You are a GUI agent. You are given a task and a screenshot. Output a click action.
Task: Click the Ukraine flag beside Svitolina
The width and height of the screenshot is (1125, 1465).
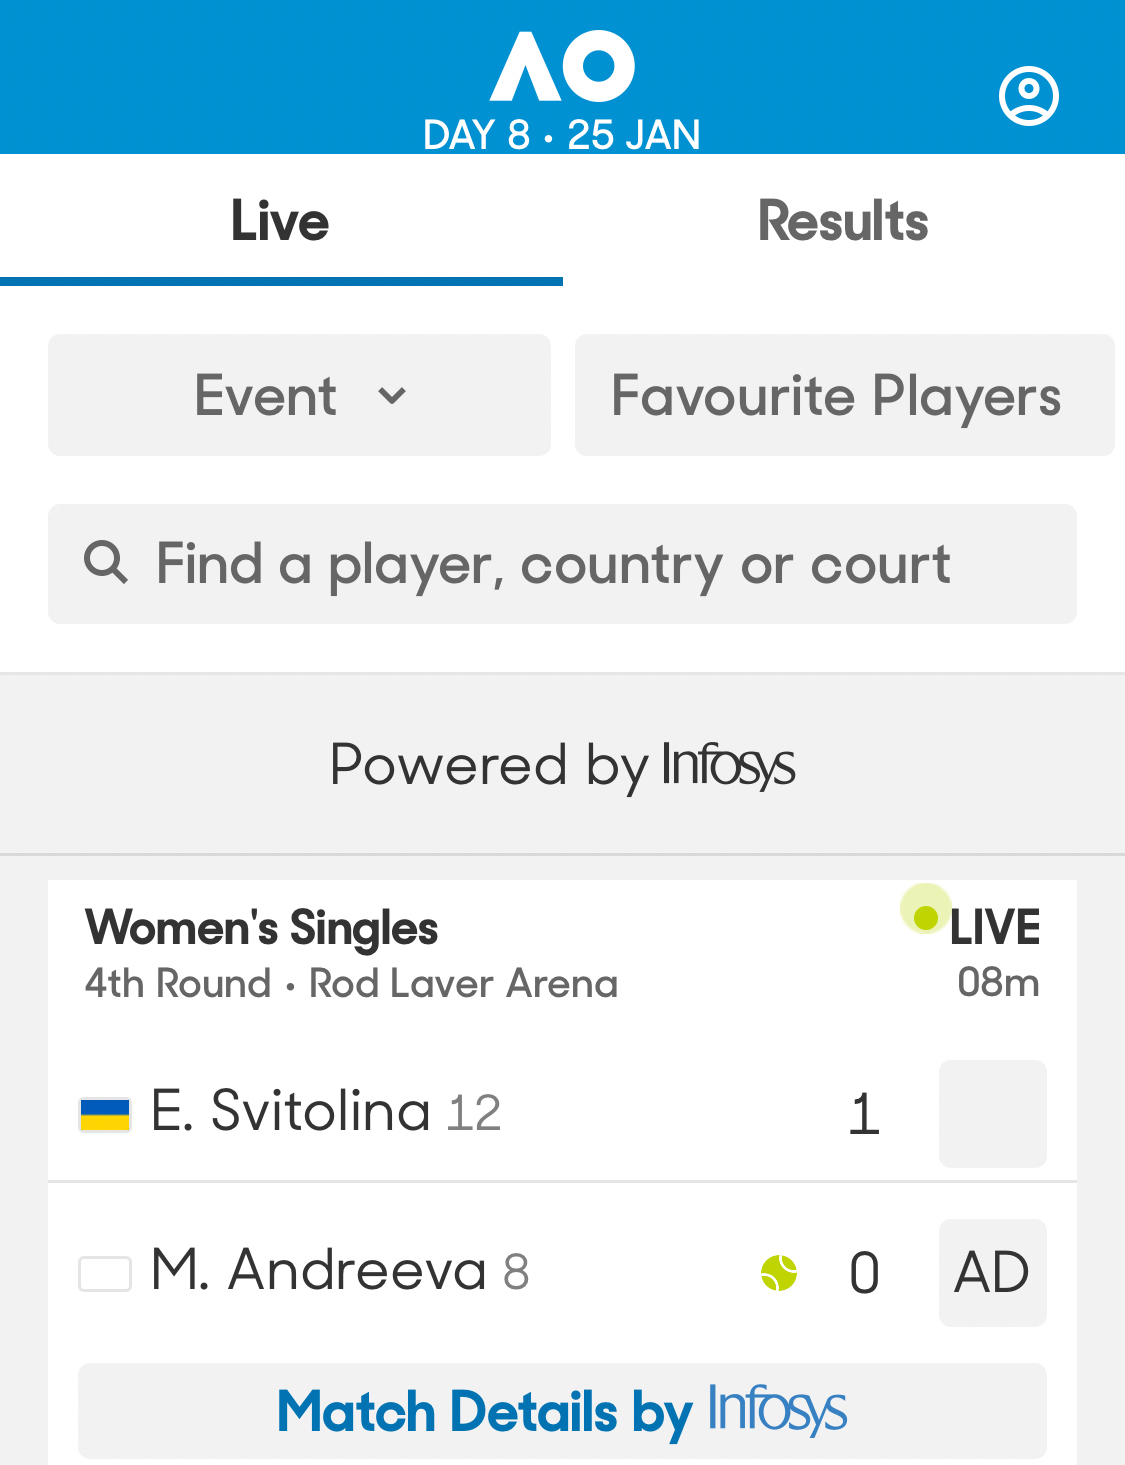pyautogui.click(x=105, y=1114)
